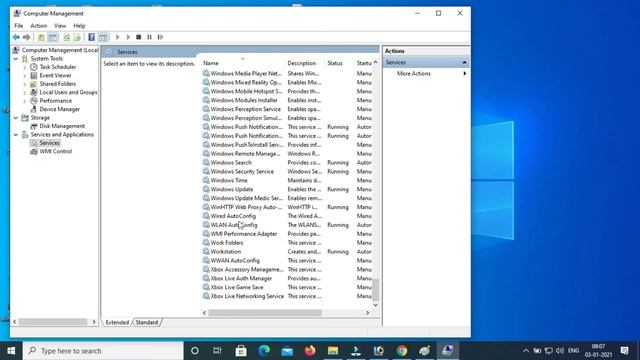Go back using the toolbar back arrow
The height and width of the screenshot is (360, 640).
[16, 37]
